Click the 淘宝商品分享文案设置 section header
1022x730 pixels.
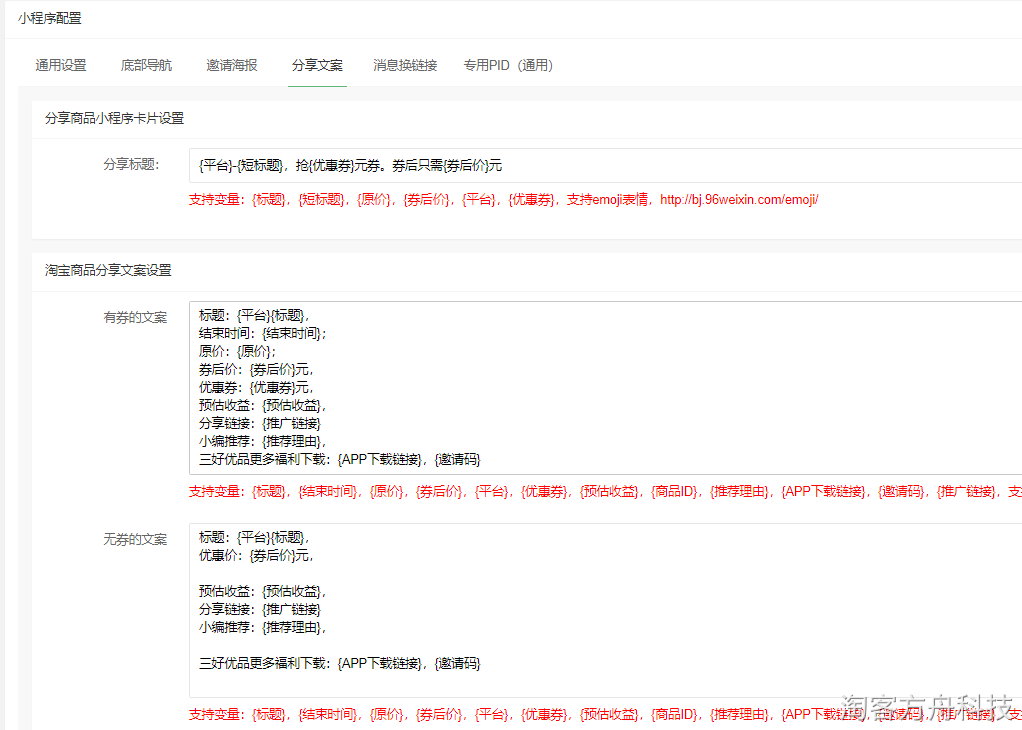[108, 270]
